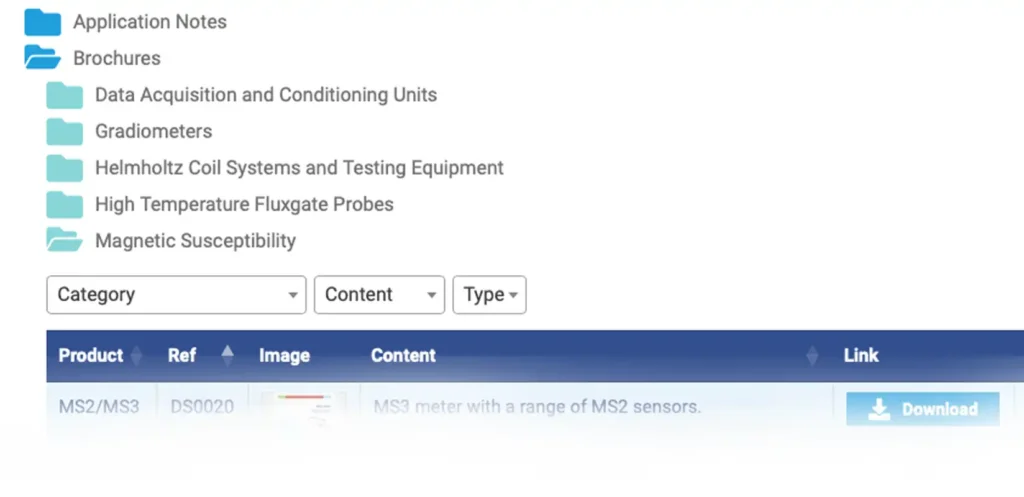Click the Link column header
1024x497 pixels.
[x=861, y=355]
